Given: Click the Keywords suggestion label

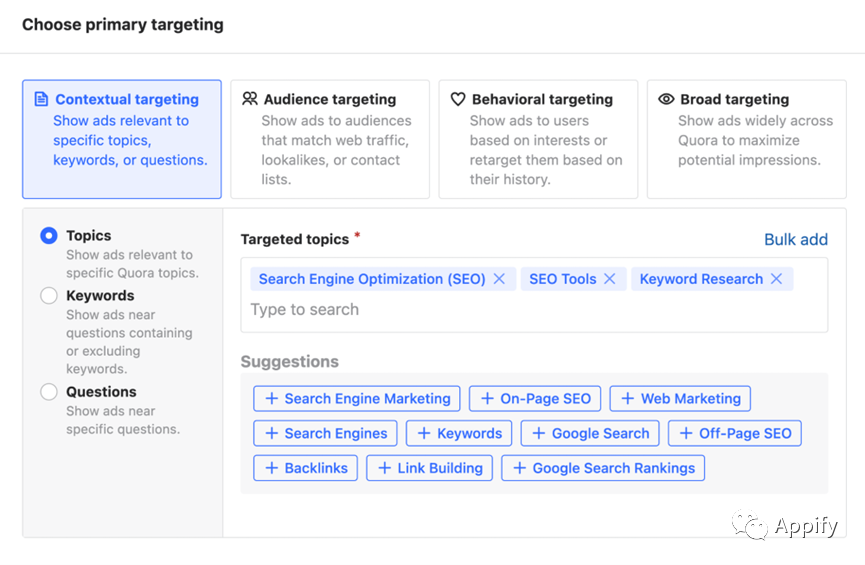Looking at the screenshot, I should (469, 433).
